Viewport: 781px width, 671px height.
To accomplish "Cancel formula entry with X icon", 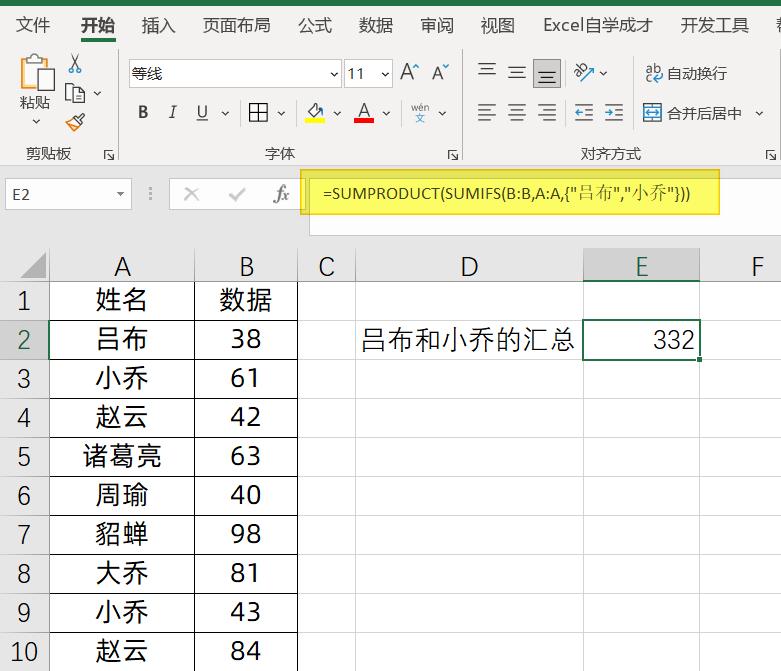I will (x=192, y=194).
